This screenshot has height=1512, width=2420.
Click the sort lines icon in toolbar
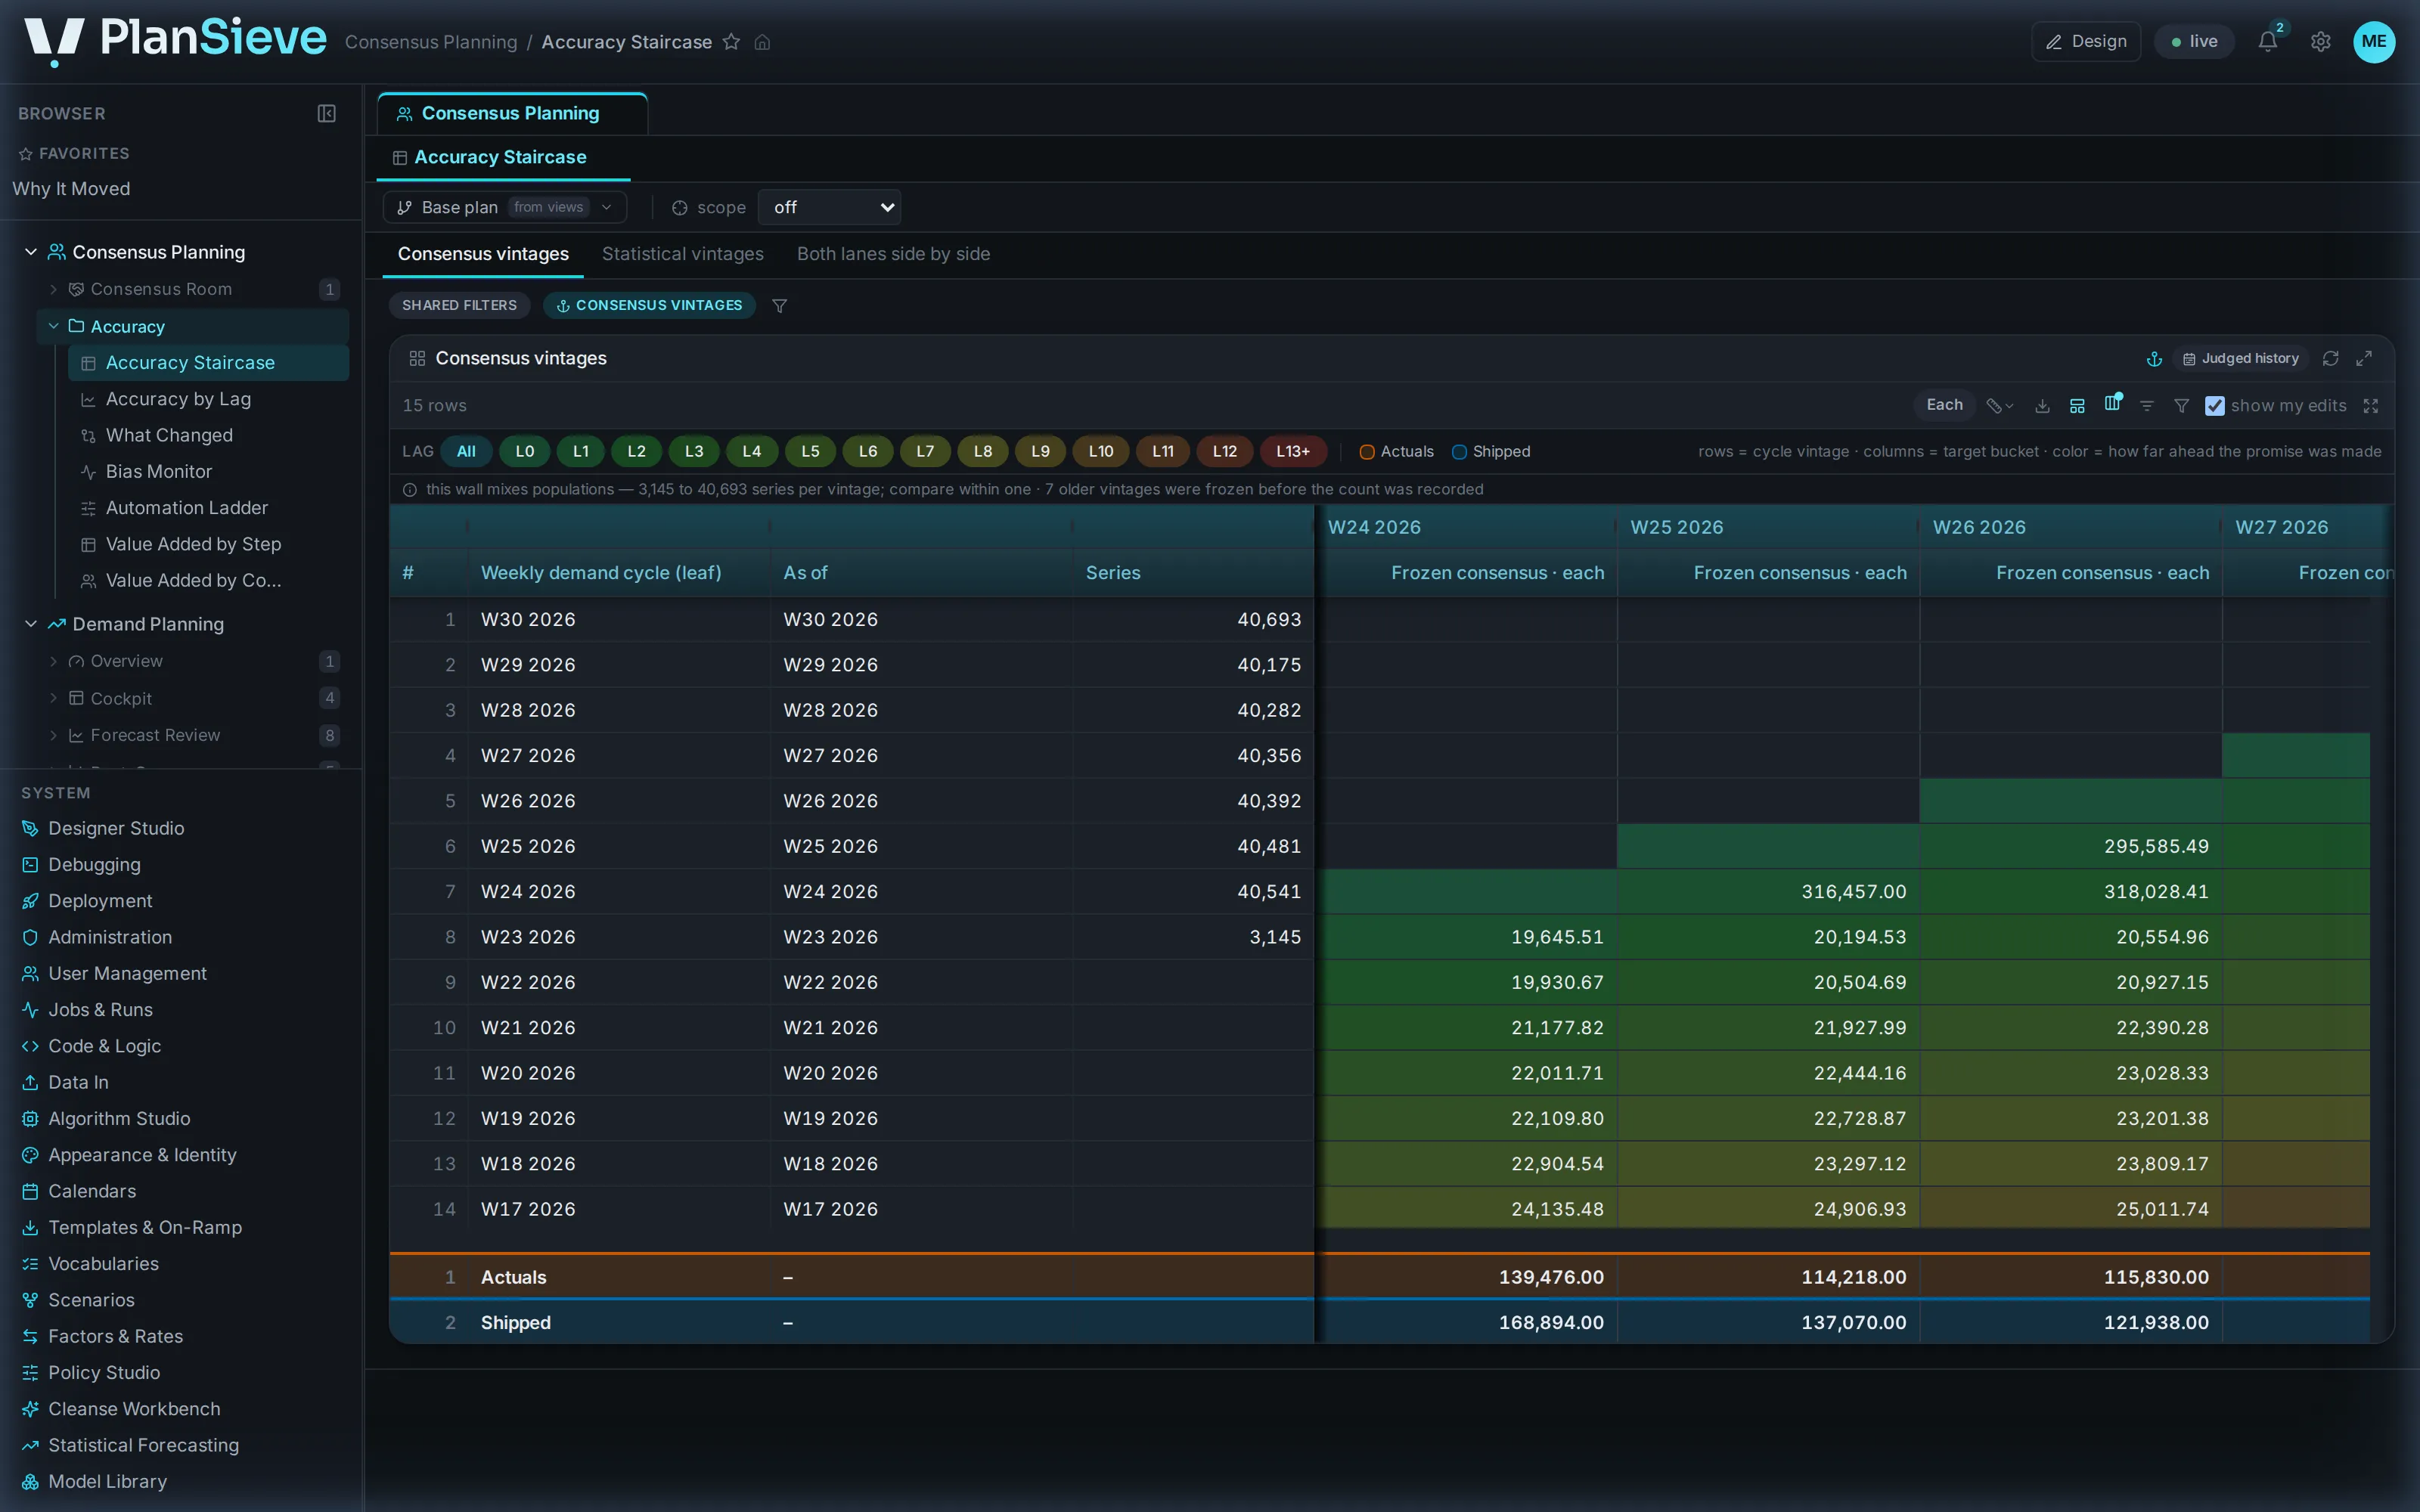(x=2146, y=406)
